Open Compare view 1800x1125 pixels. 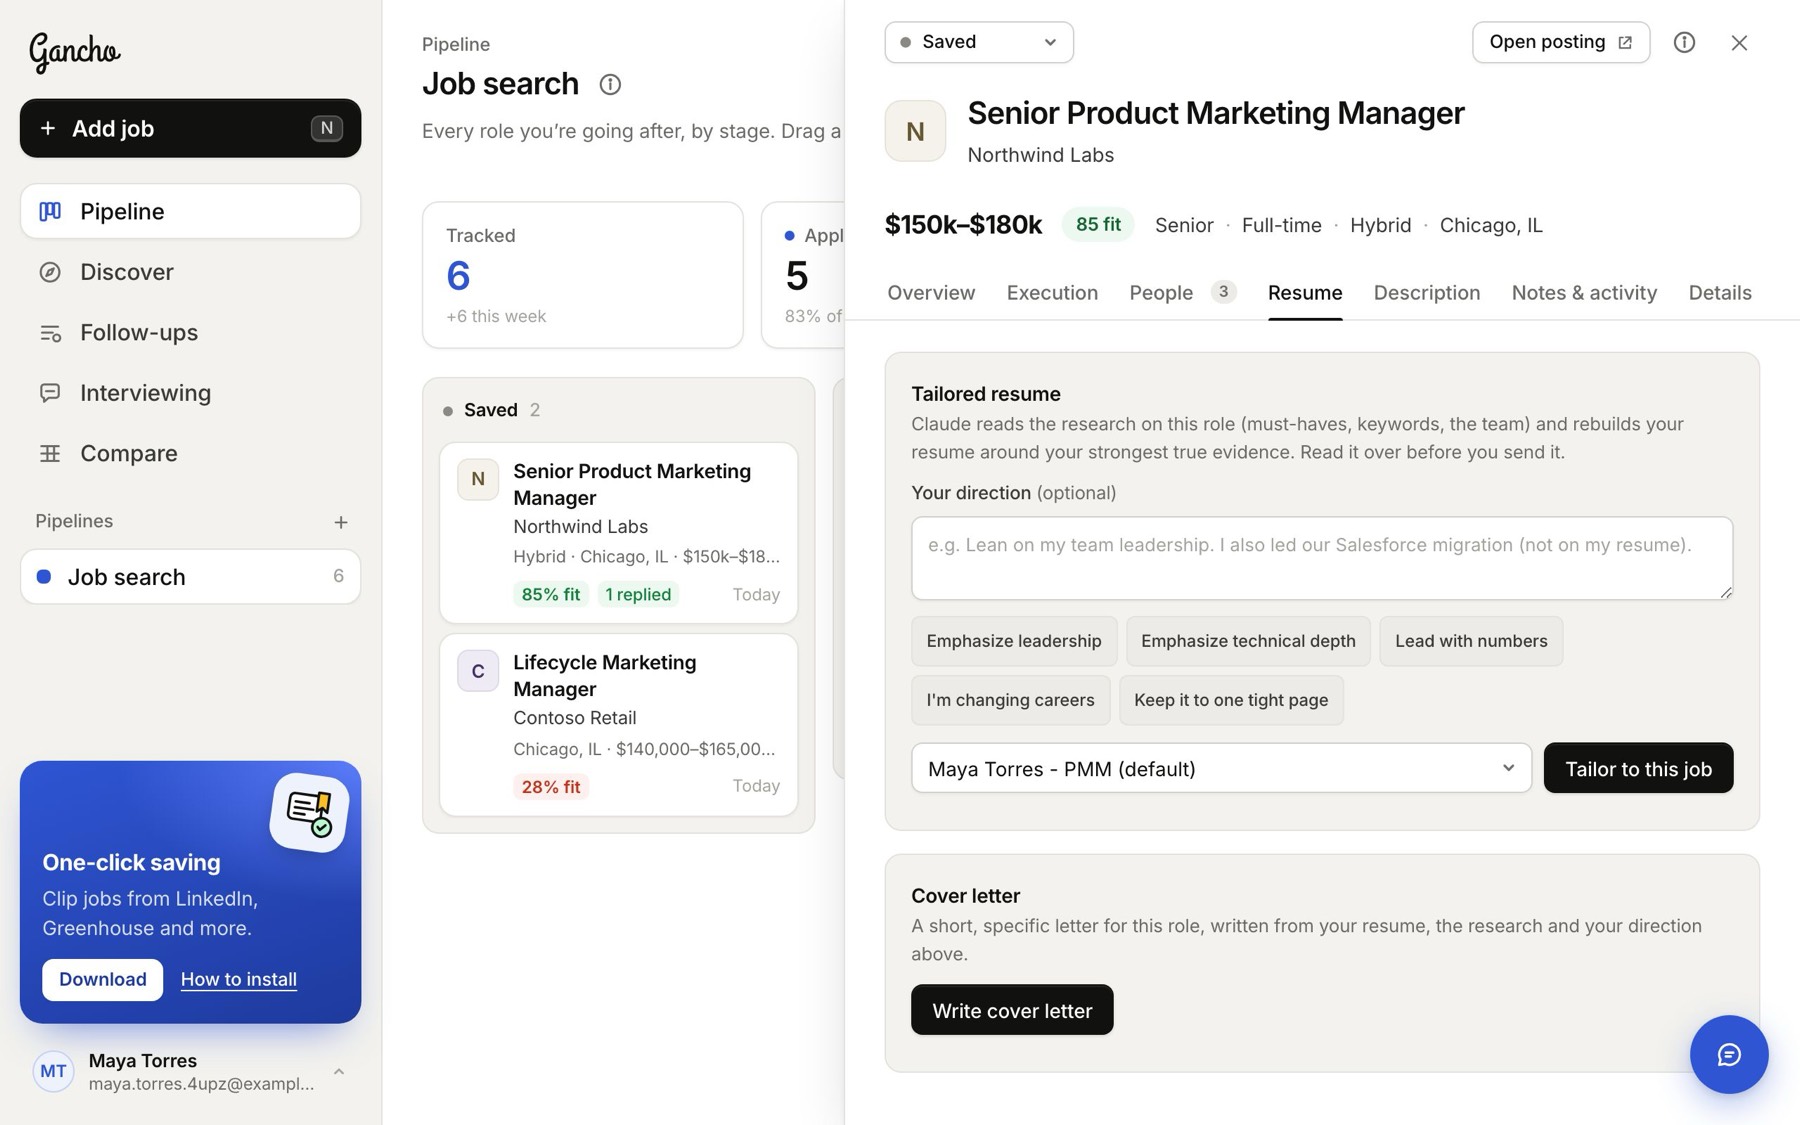[190, 453]
